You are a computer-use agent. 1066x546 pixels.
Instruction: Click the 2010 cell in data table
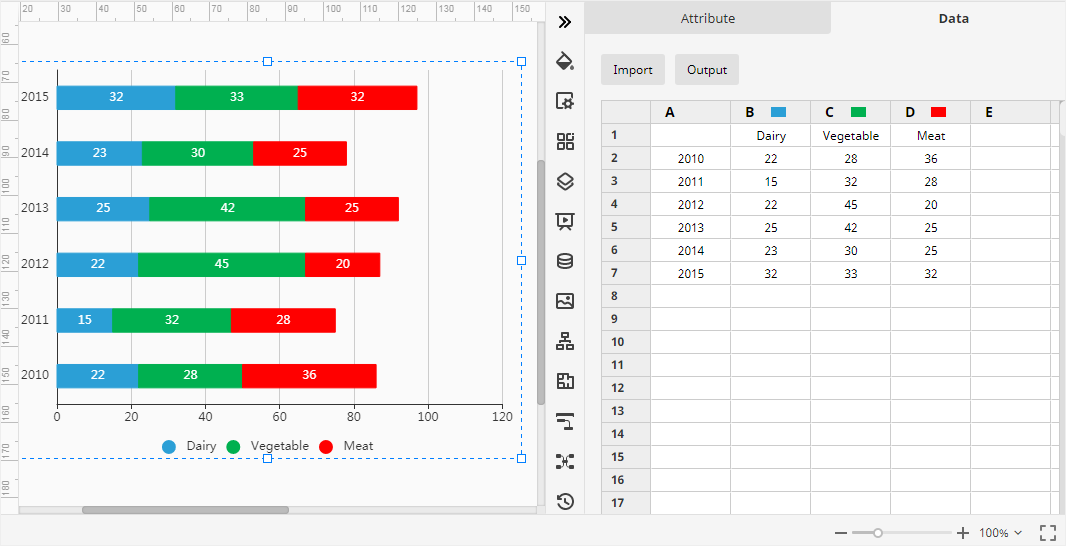click(x=690, y=158)
